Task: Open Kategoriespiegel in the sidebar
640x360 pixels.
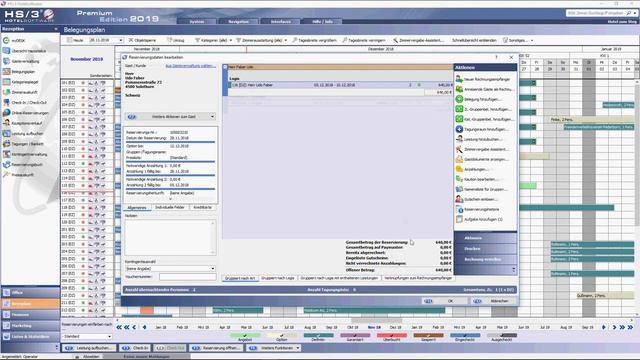Action: coord(24,82)
